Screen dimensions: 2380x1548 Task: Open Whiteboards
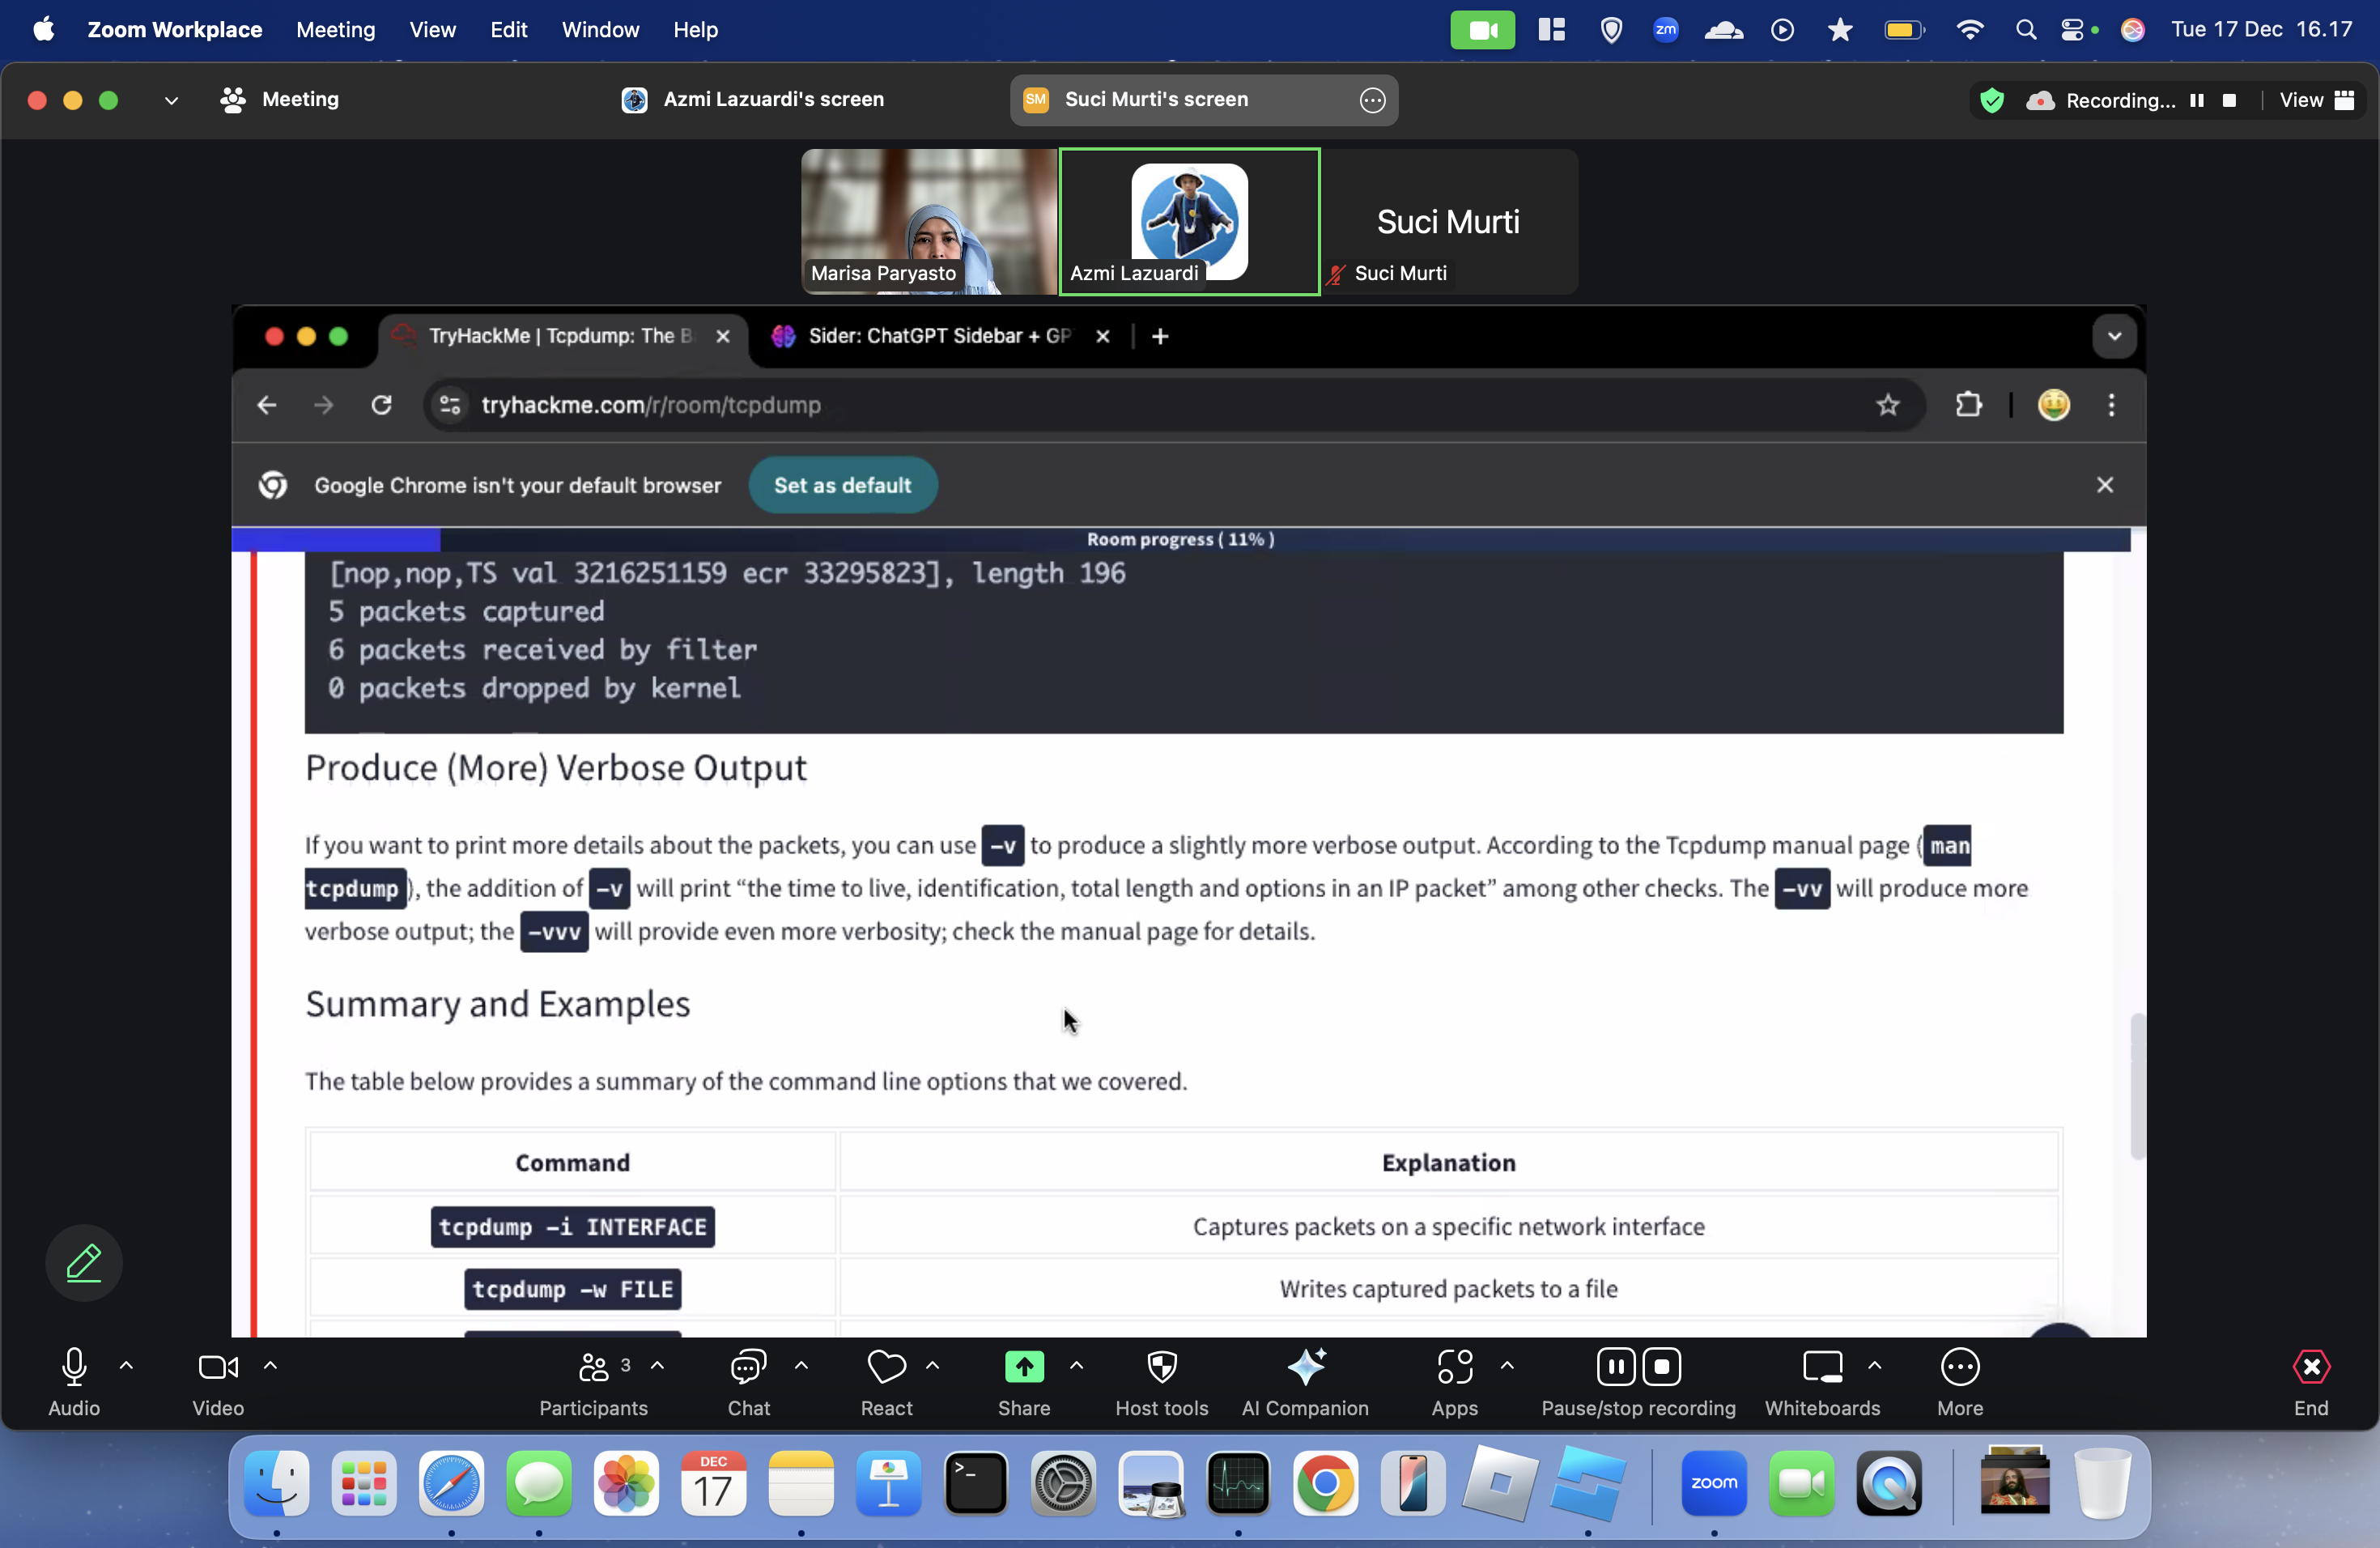point(1822,1382)
